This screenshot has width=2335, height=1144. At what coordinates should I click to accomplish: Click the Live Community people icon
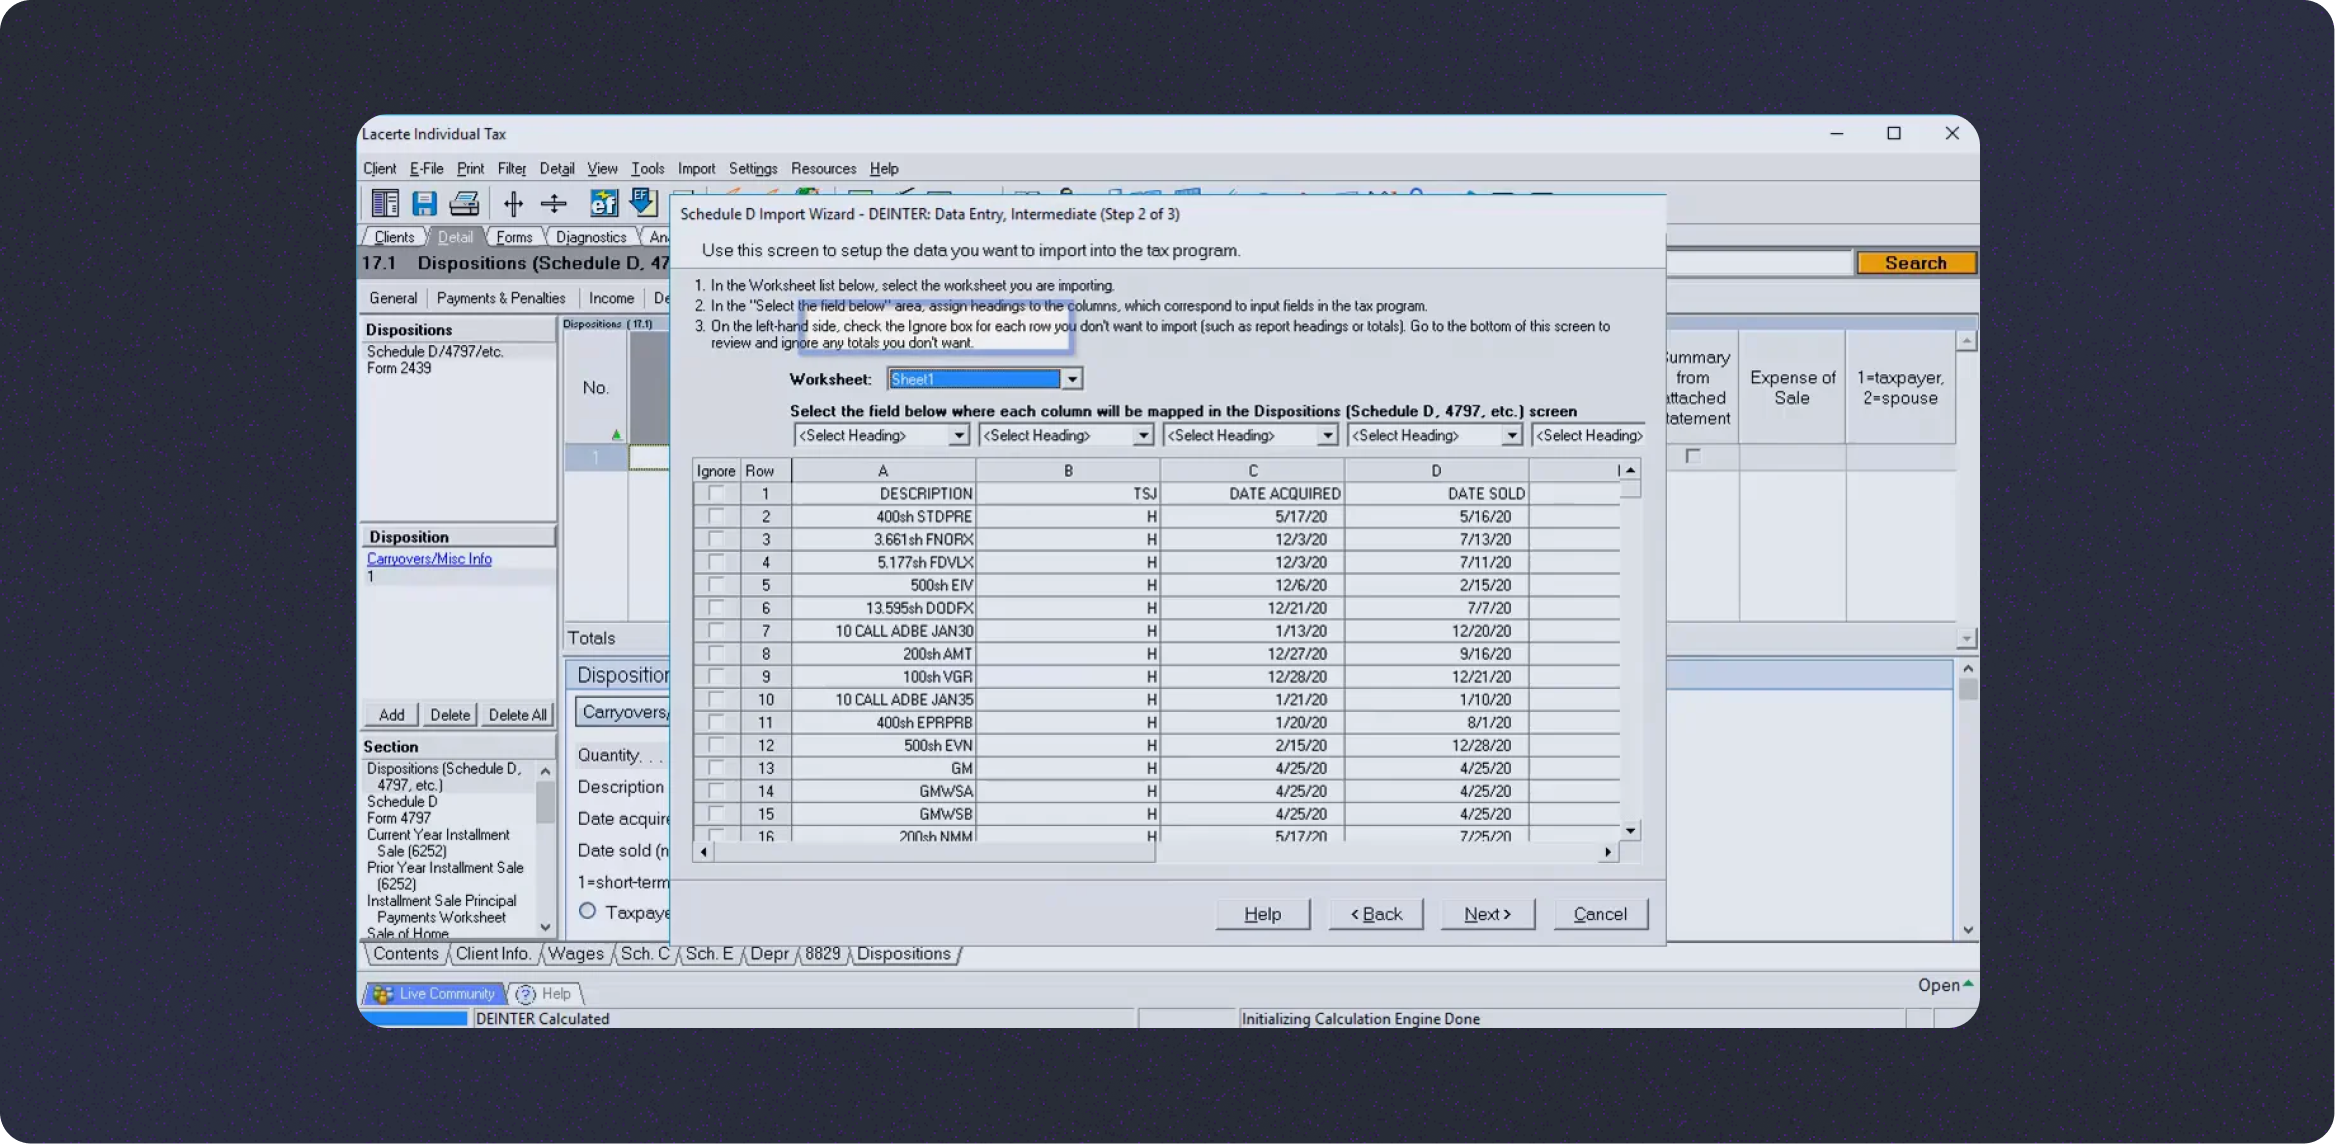[x=382, y=994]
